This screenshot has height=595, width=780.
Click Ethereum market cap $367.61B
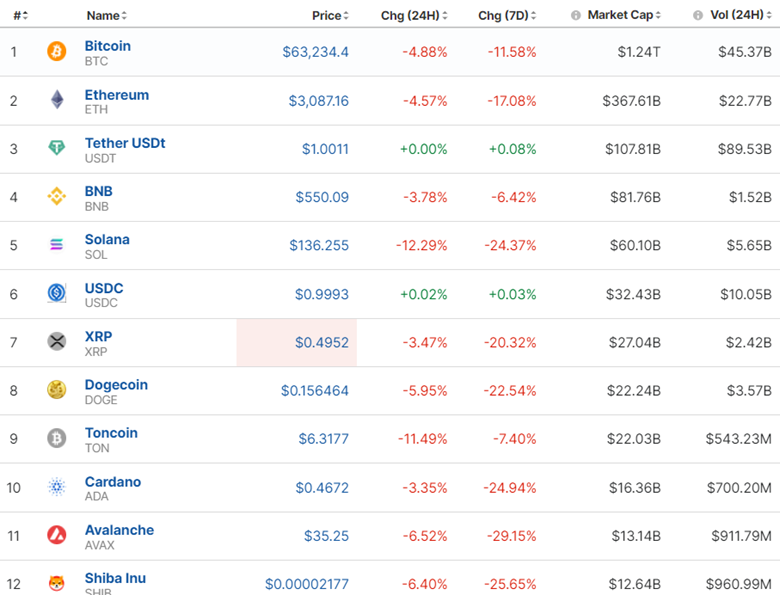(x=632, y=100)
